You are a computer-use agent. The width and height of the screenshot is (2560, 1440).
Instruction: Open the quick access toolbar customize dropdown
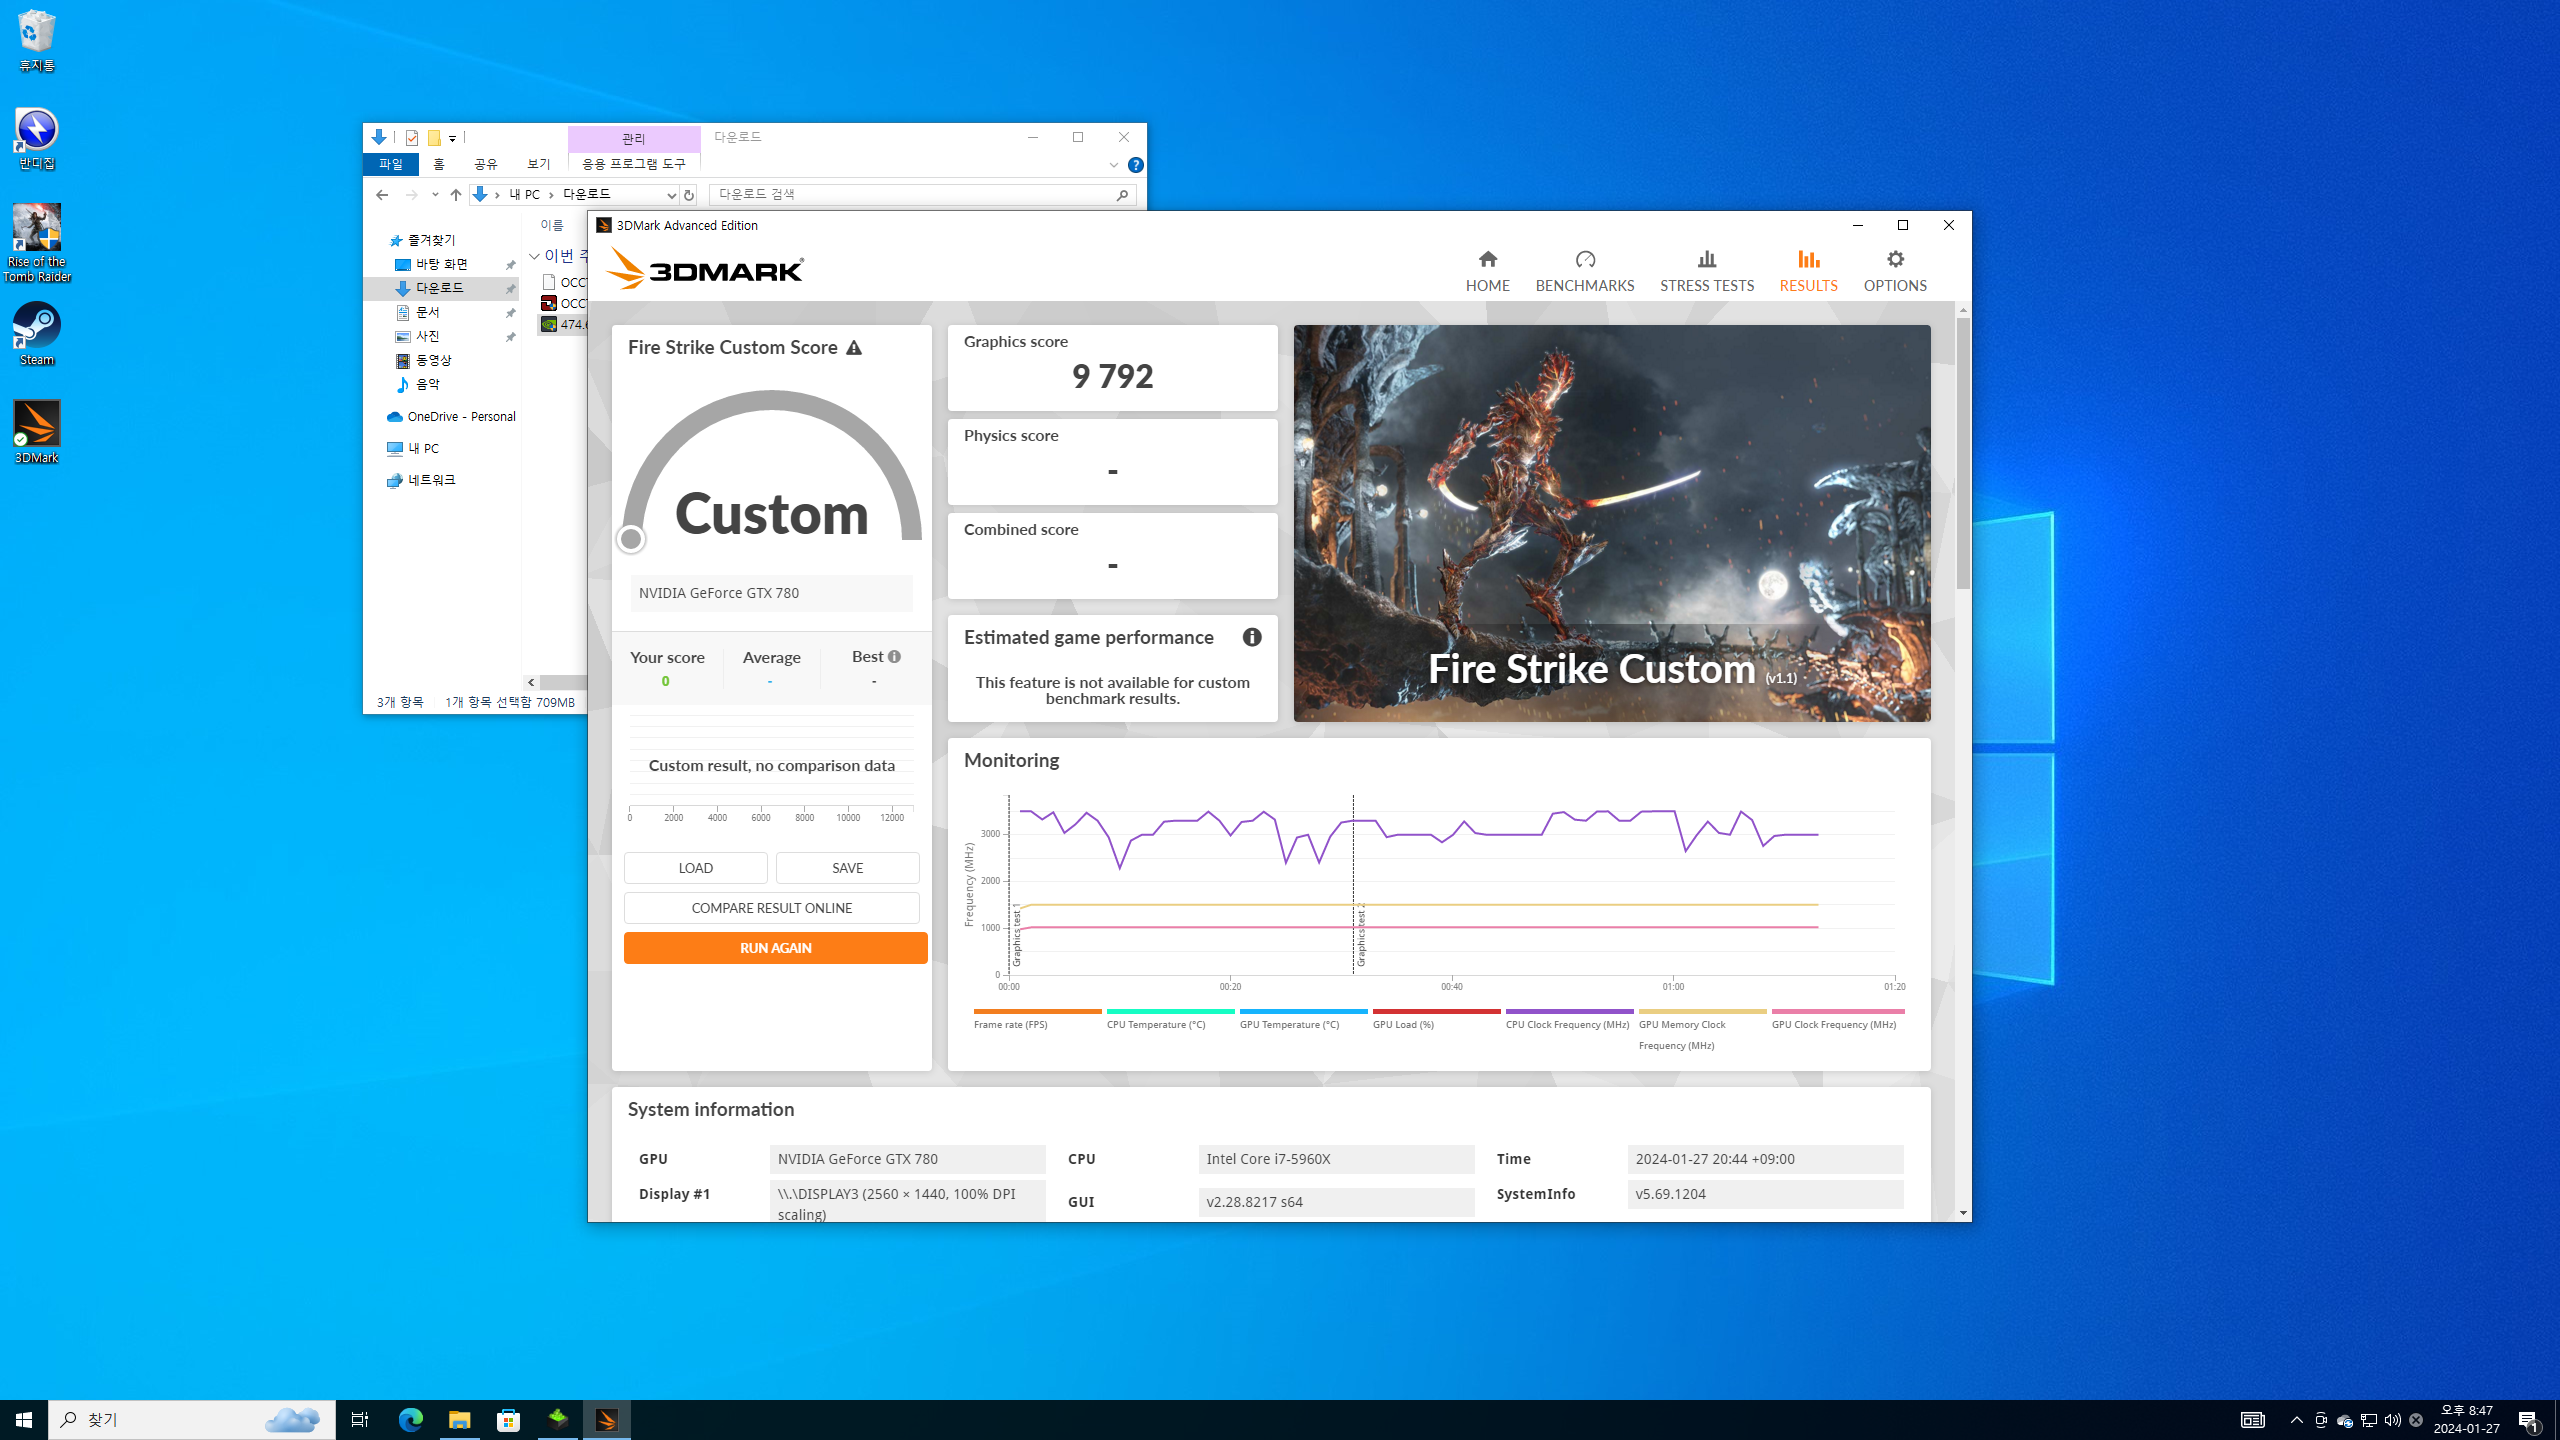click(453, 138)
